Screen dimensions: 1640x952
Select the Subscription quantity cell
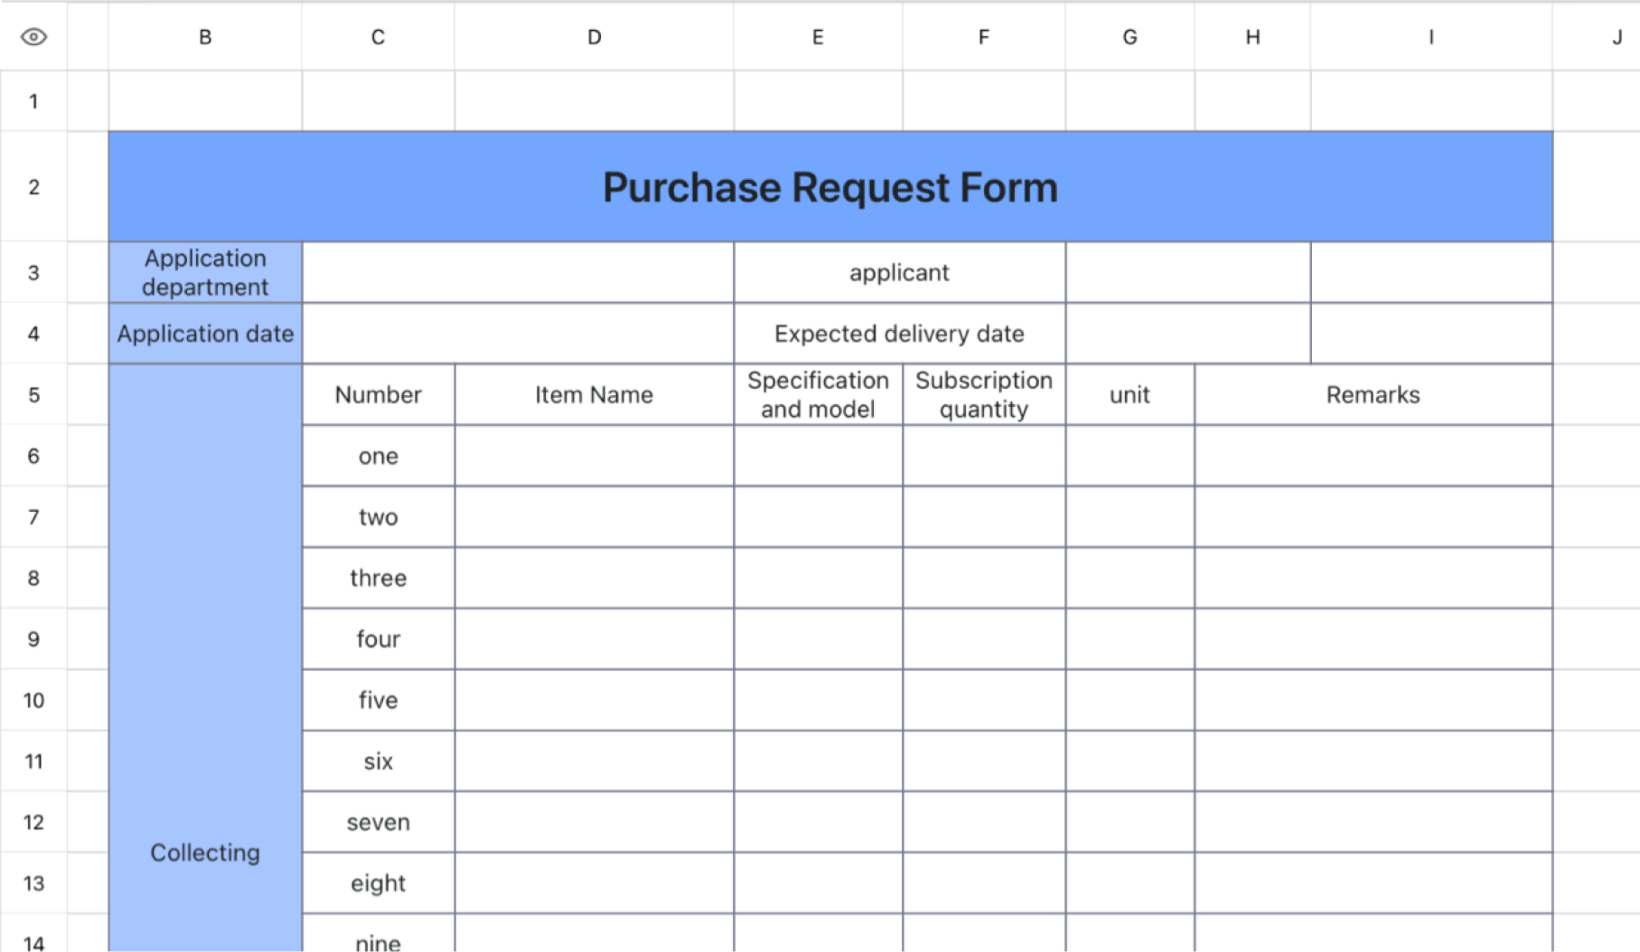(984, 395)
